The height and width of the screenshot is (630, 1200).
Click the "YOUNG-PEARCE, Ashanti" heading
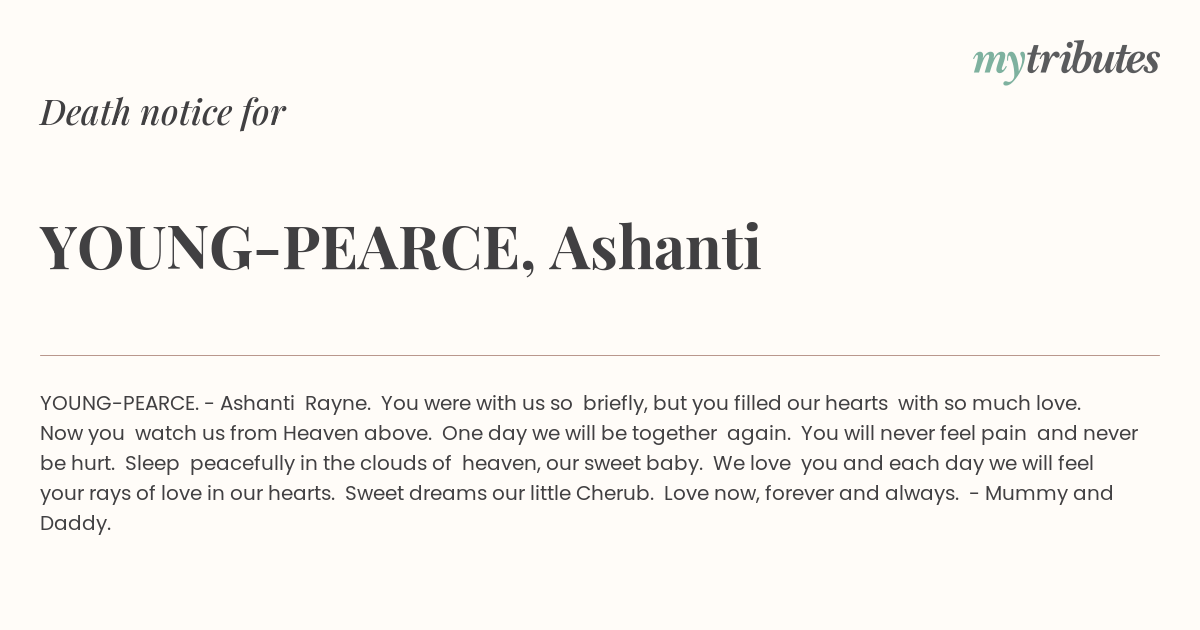click(x=400, y=247)
